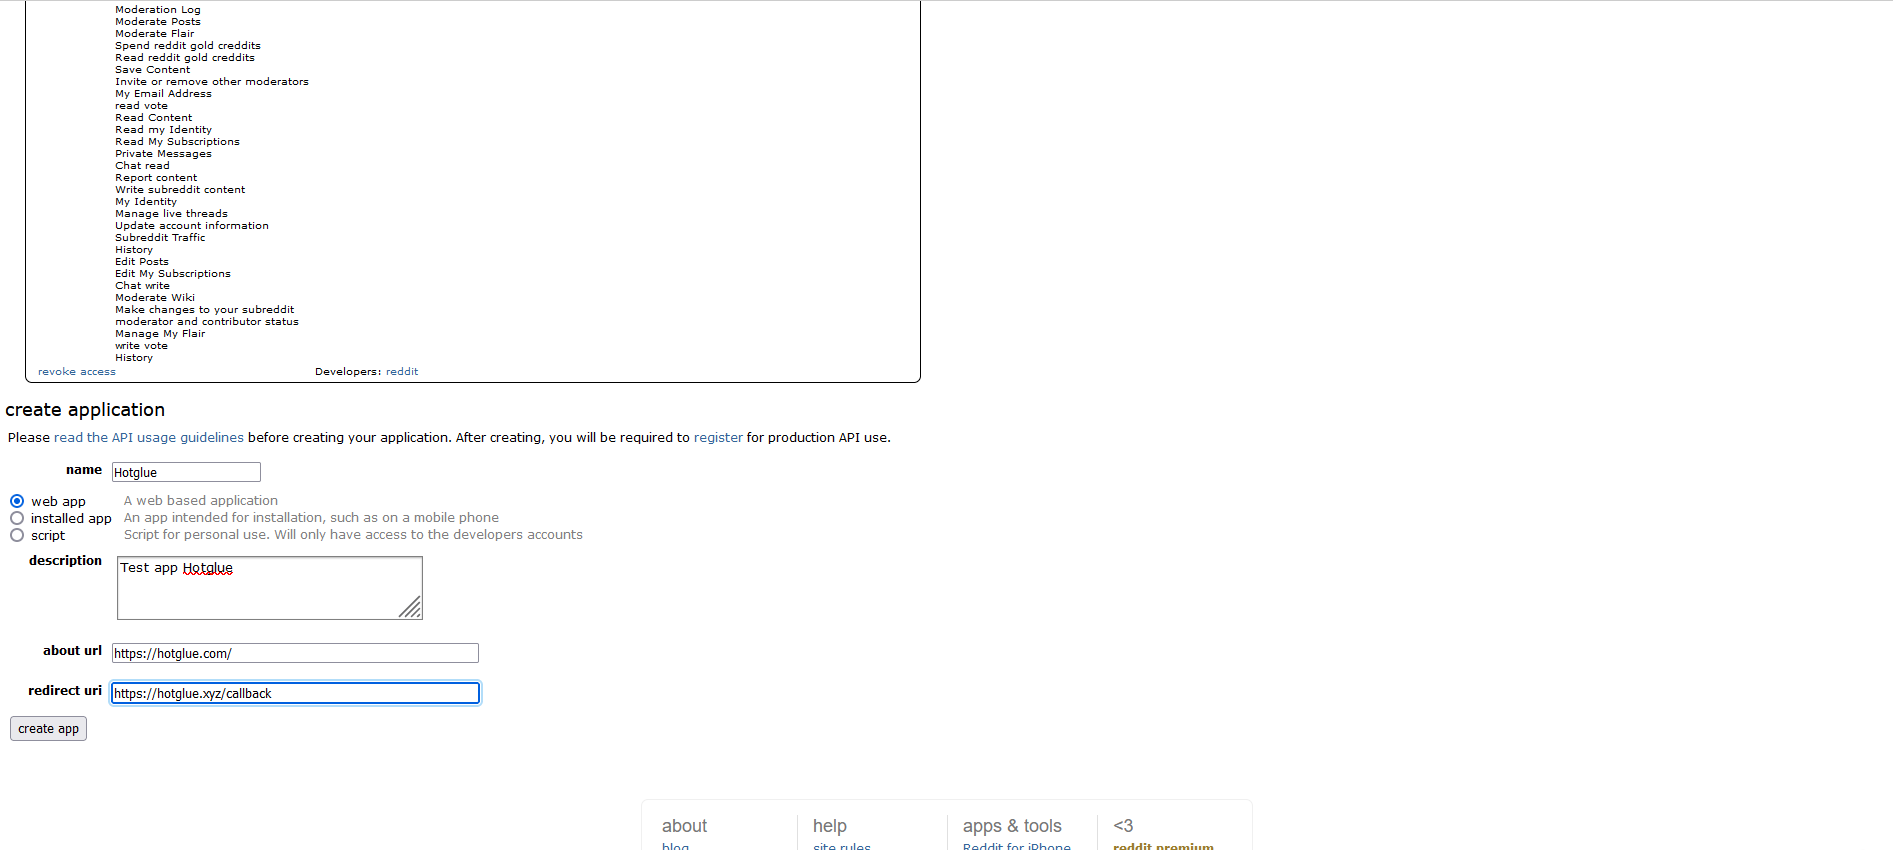Image resolution: width=1893 pixels, height=850 pixels.
Task: Click the Read my Identity permission text
Action: click(x=163, y=130)
